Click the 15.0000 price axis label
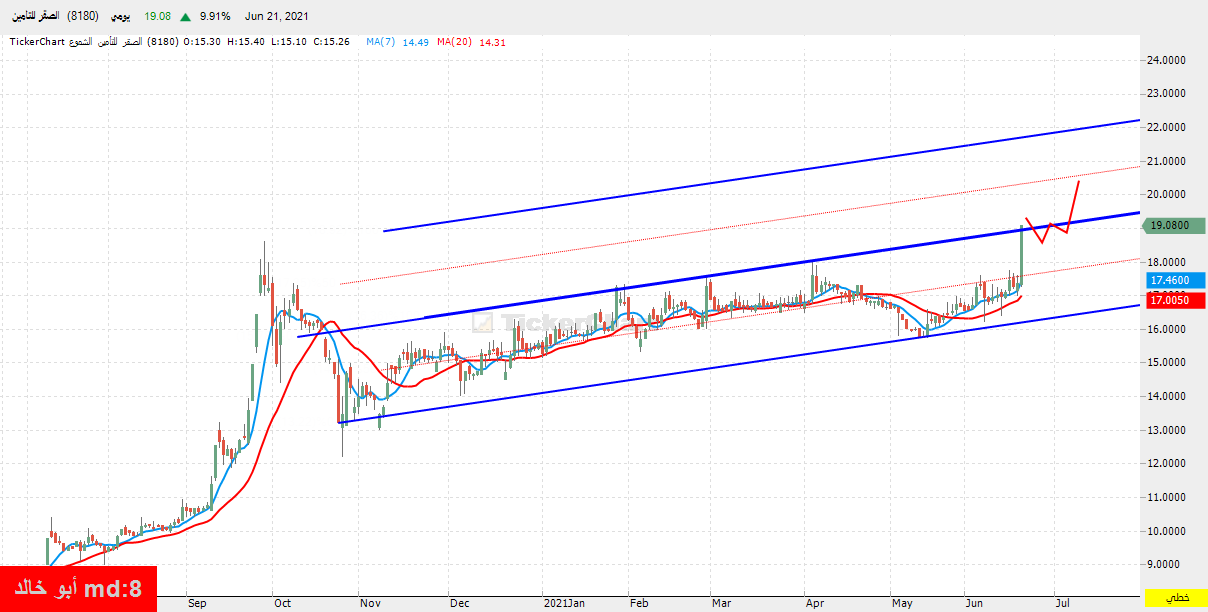Image resolution: width=1208 pixels, height=612 pixels. tap(1167, 362)
